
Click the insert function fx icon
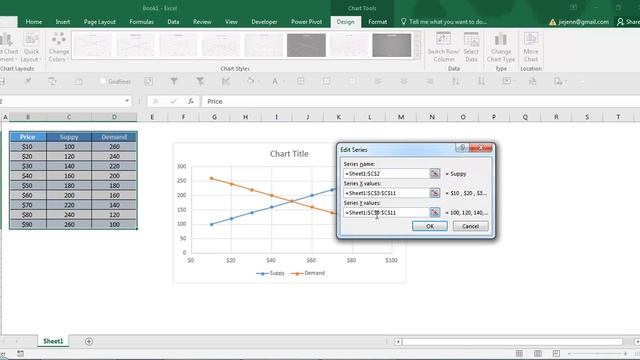click(x=191, y=101)
